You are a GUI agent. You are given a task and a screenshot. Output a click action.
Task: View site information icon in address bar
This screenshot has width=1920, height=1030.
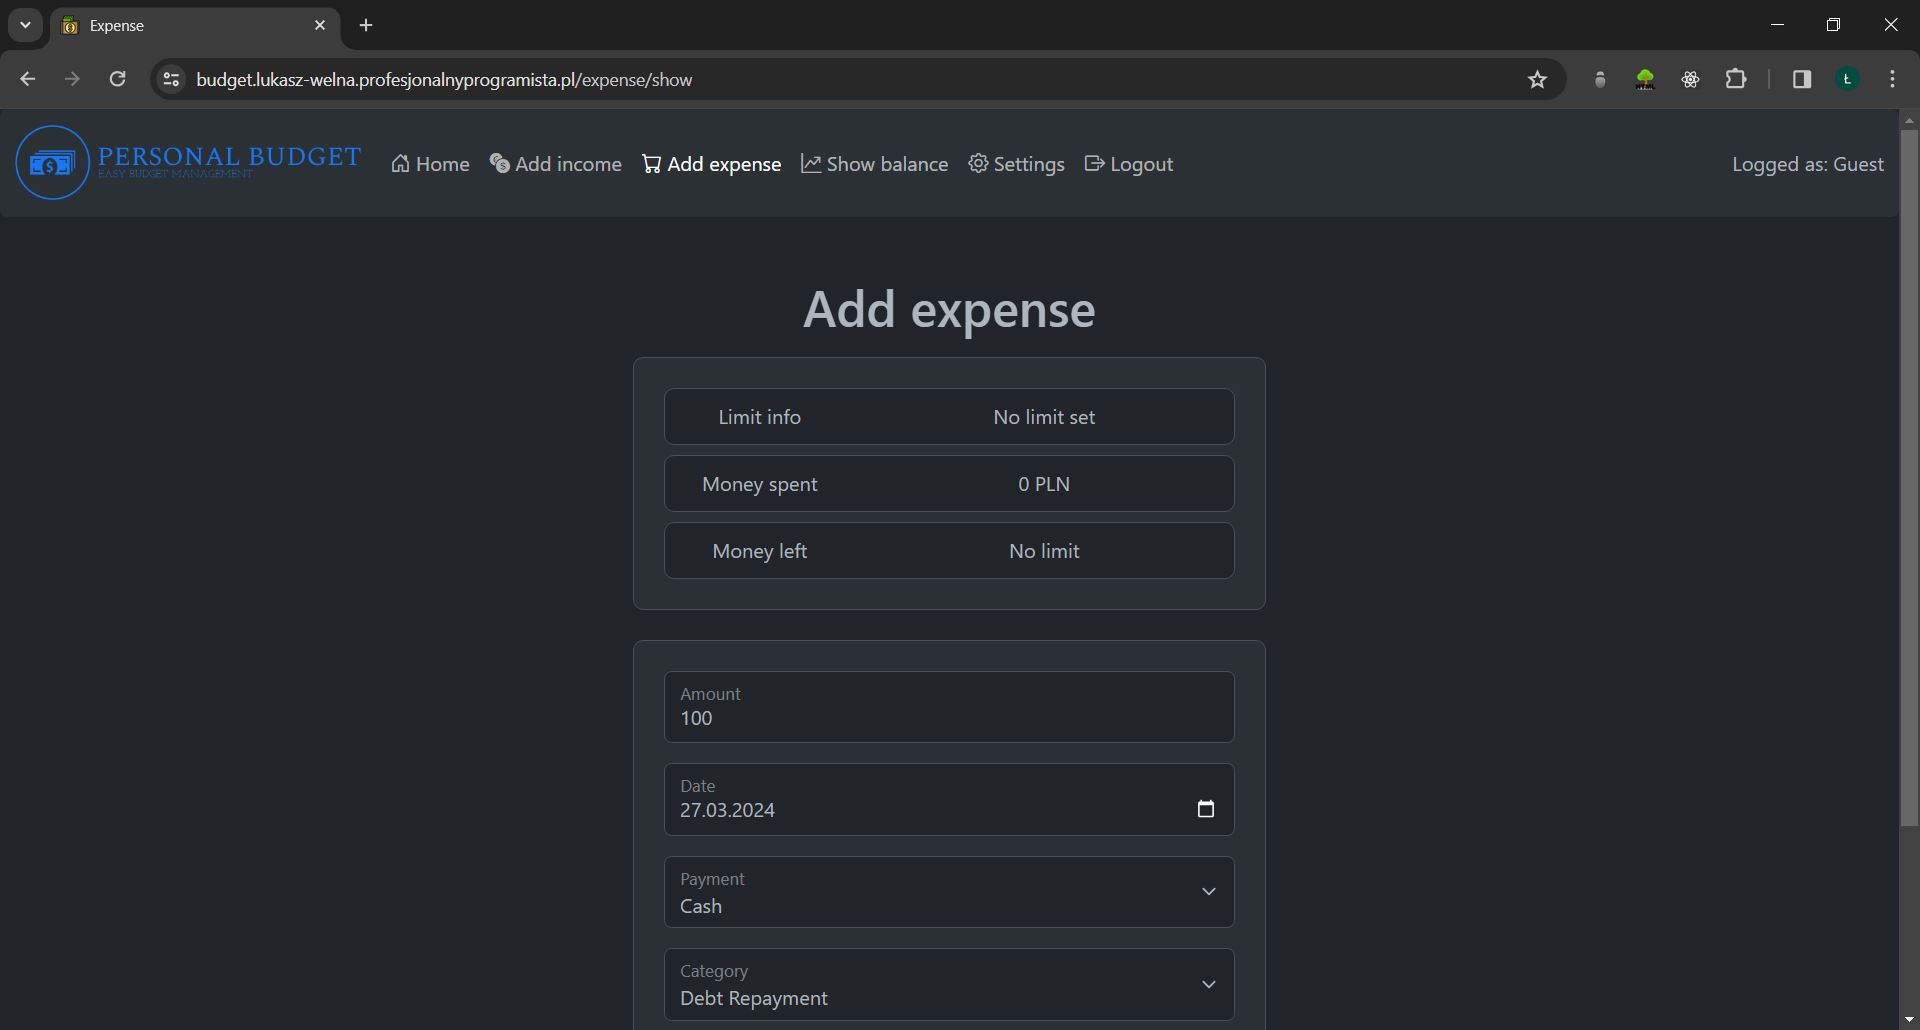click(x=172, y=80)
